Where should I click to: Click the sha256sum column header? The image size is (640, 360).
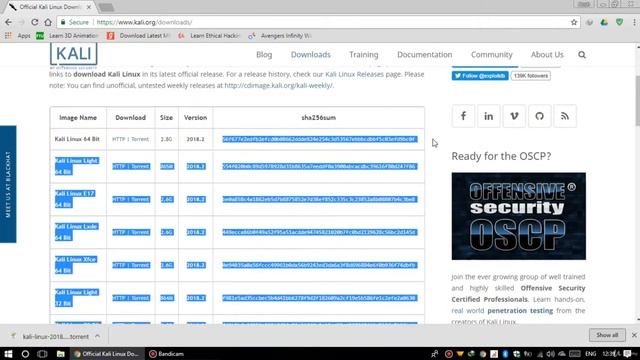(318, 118)
